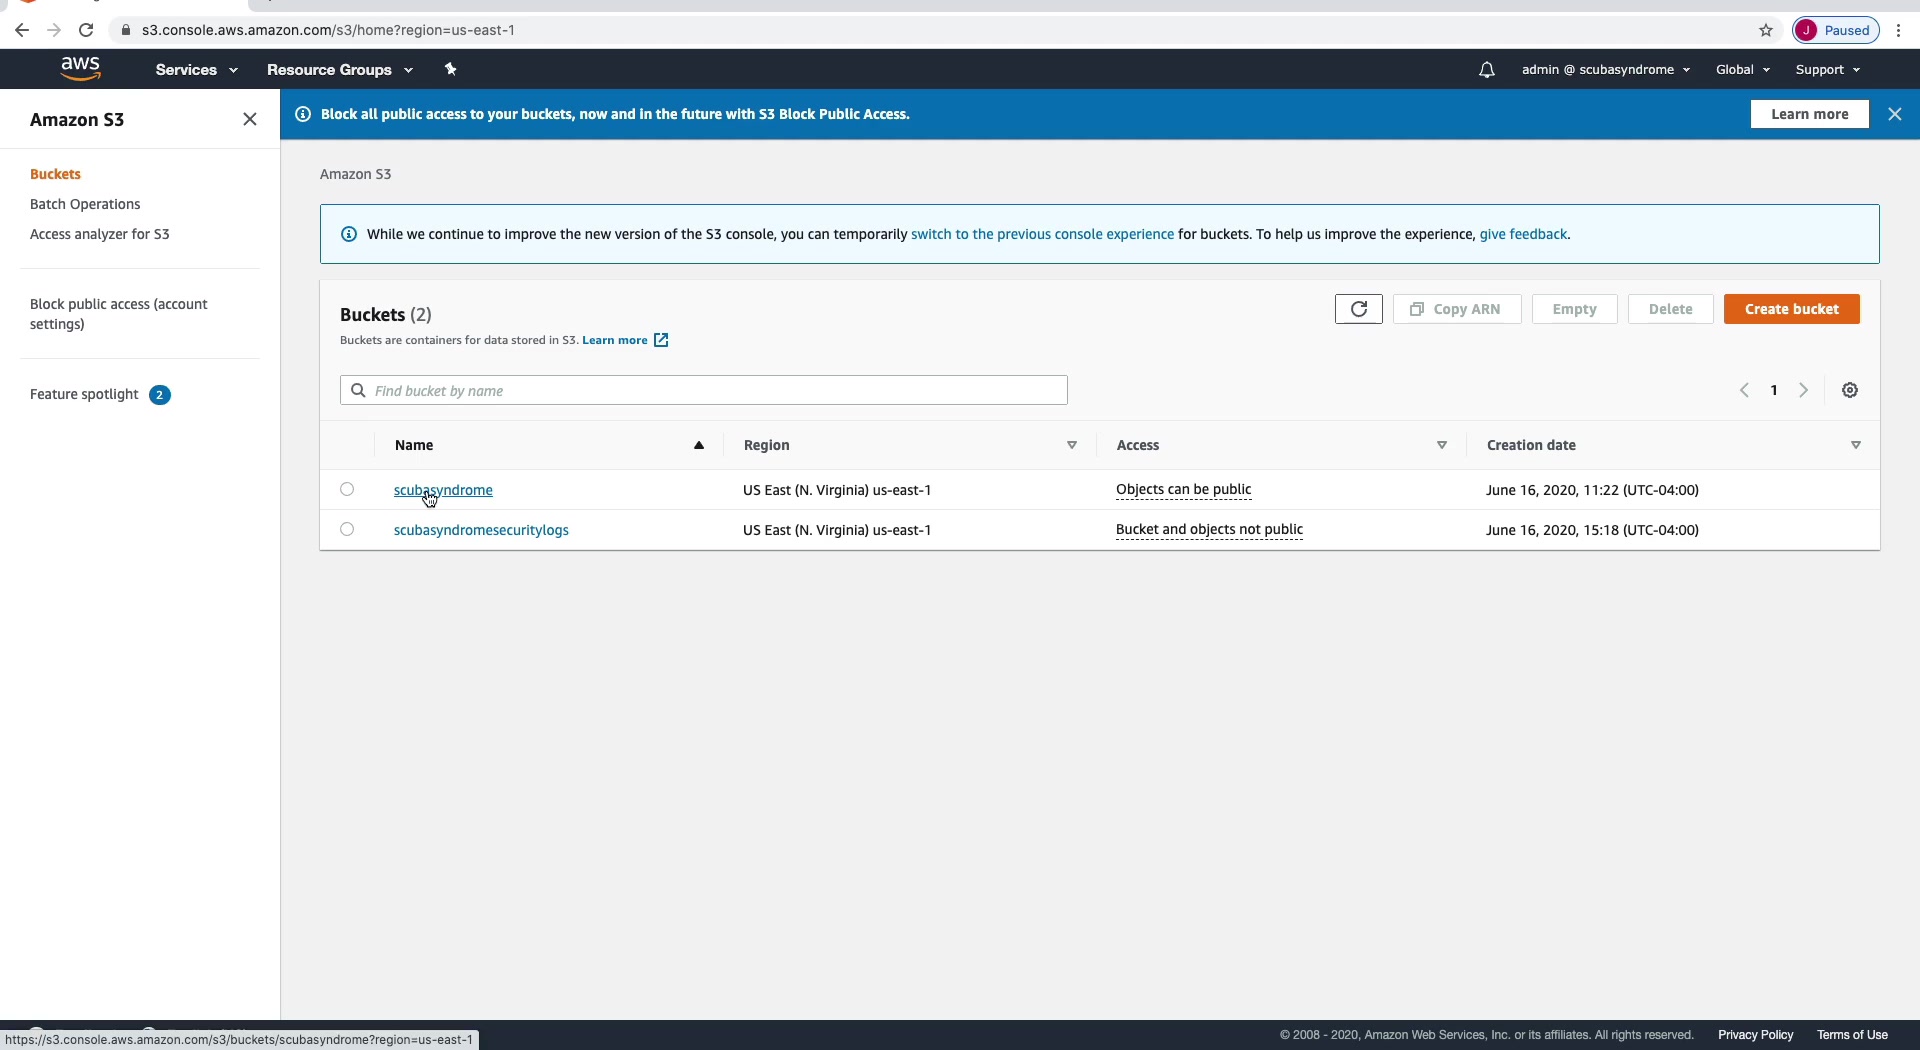Click the browser address bar URL

coord(329,30)
